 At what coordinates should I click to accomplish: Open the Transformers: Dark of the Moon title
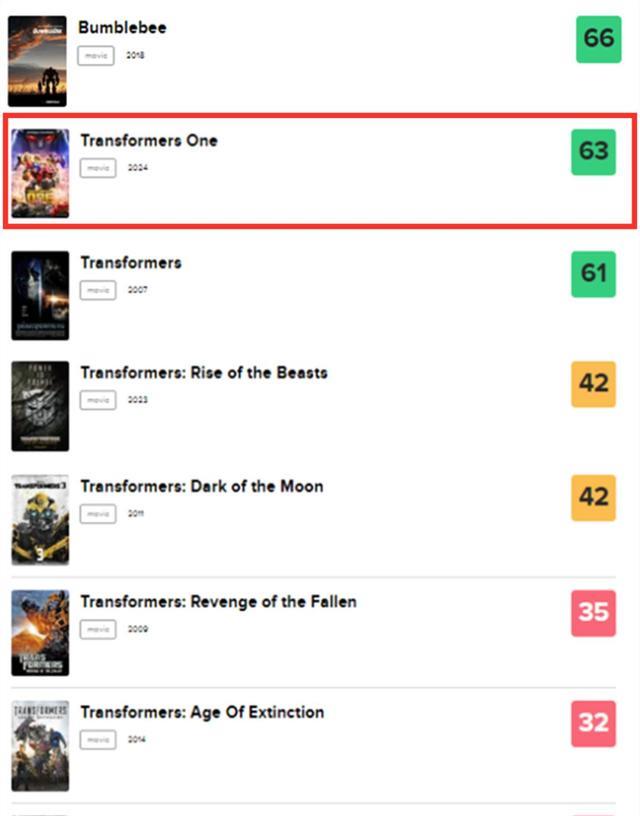(202, 487)
